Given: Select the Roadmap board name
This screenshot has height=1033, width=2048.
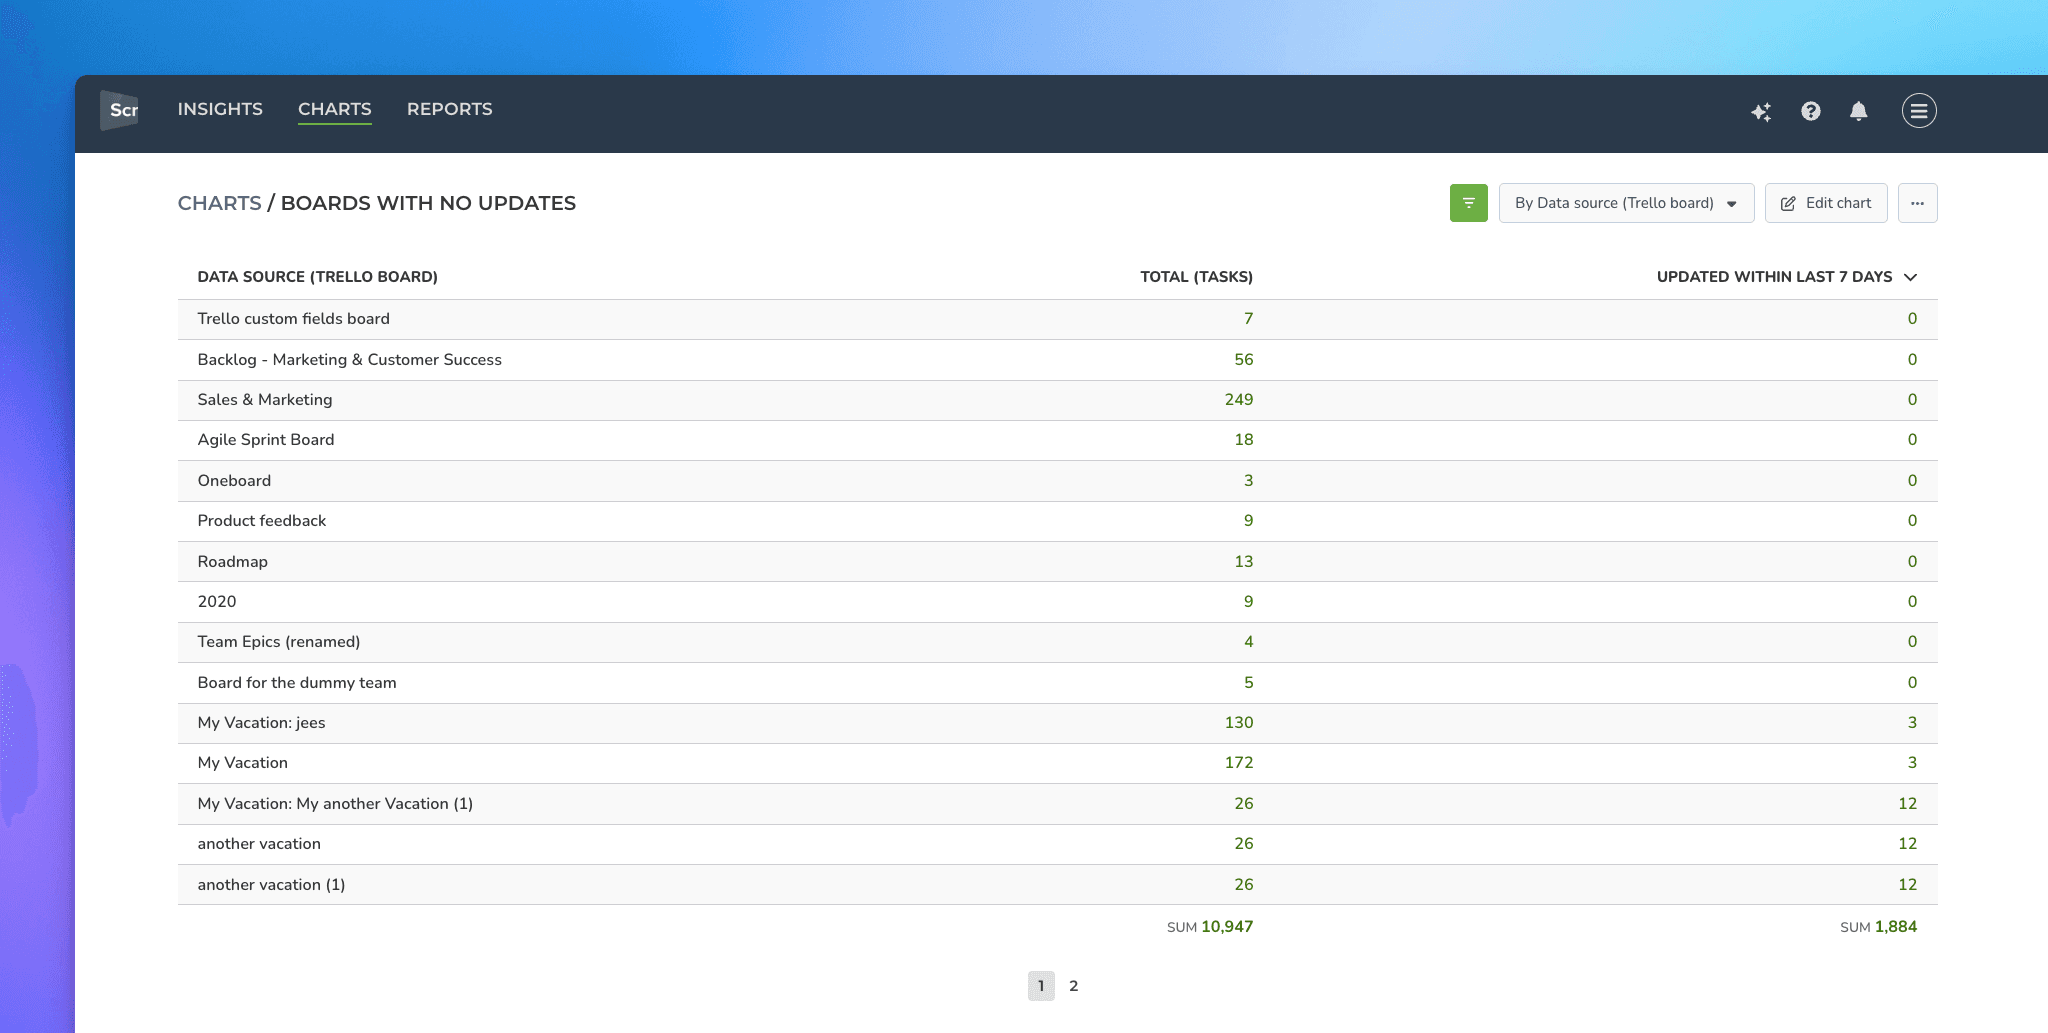Looking at the screenshot, I should click(233, 562).
